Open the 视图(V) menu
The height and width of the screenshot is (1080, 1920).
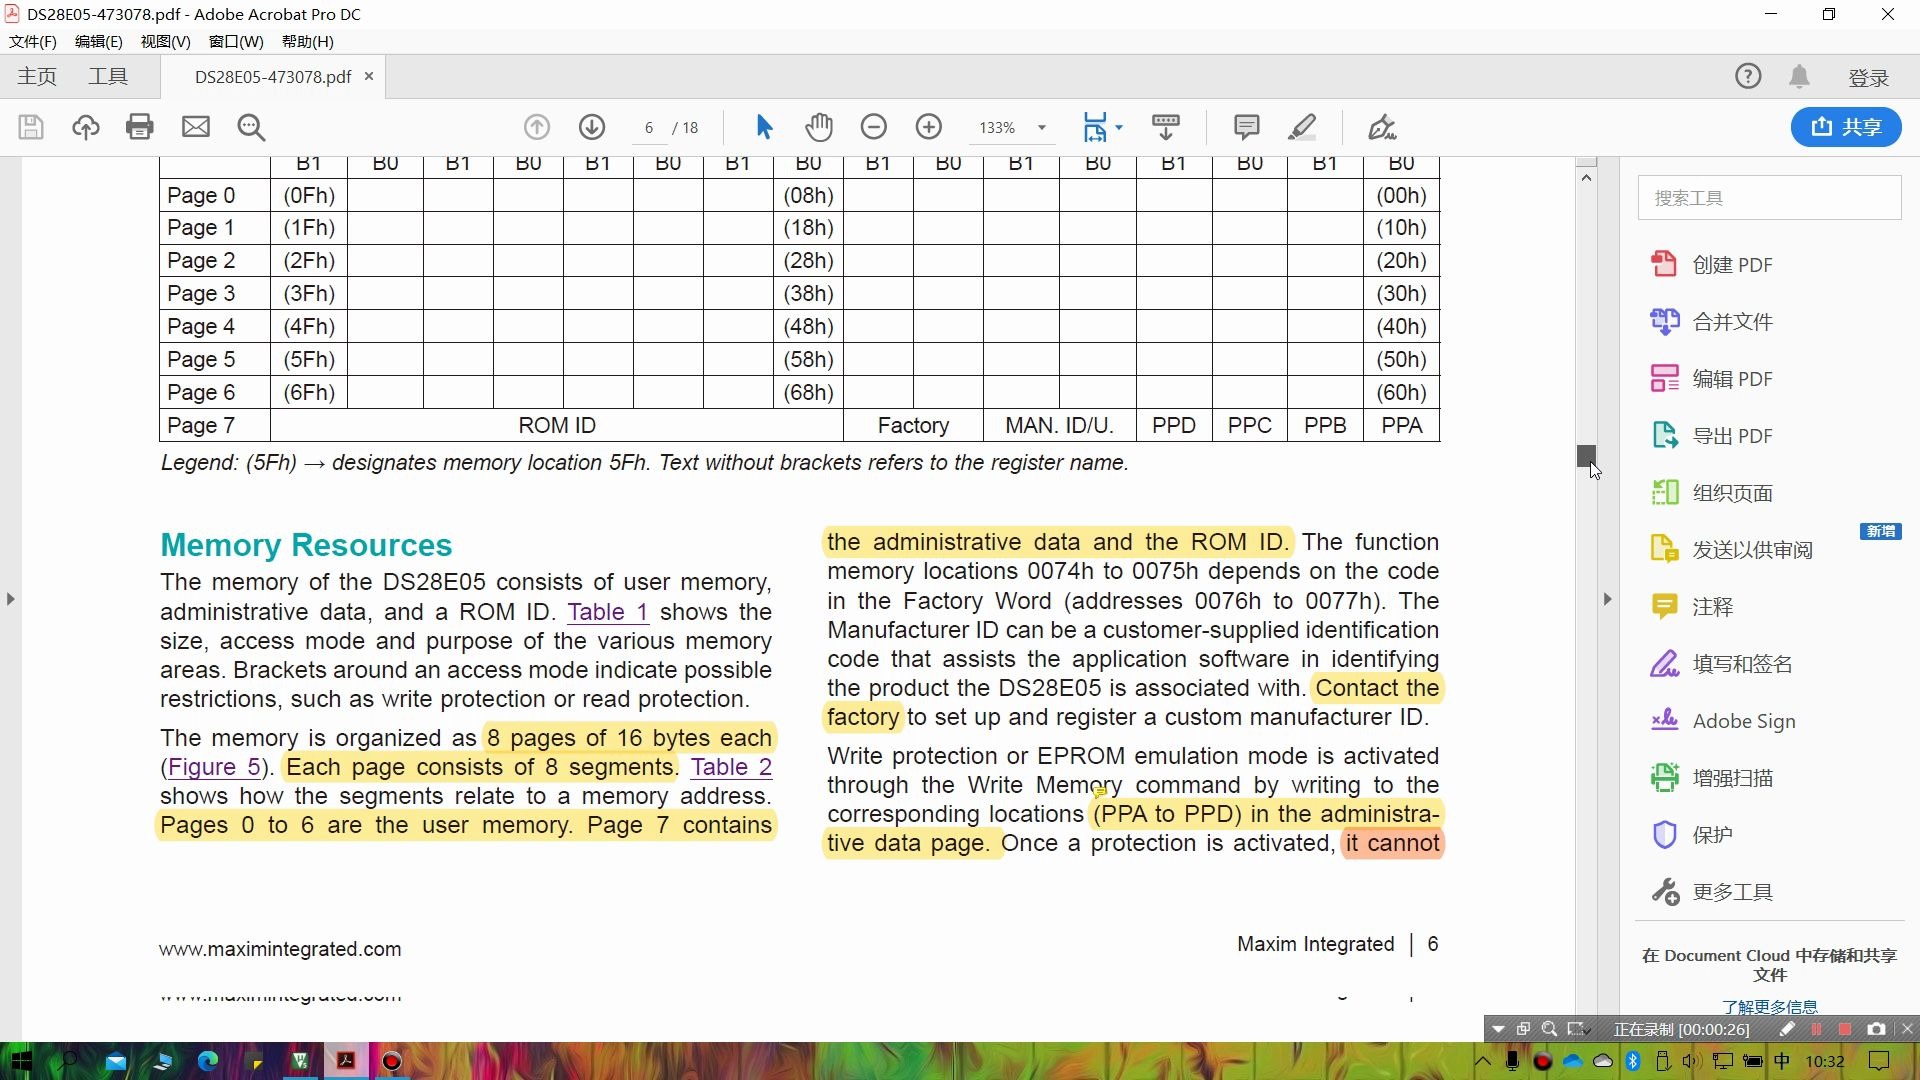click(165, 41)
